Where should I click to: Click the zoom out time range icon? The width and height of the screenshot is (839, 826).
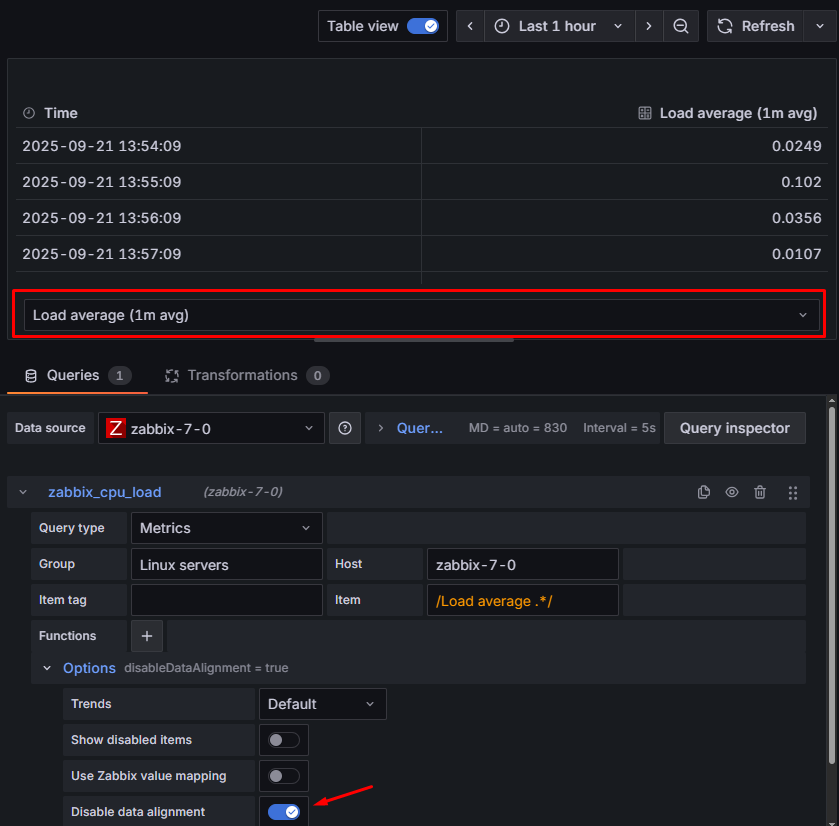[680, 26]
